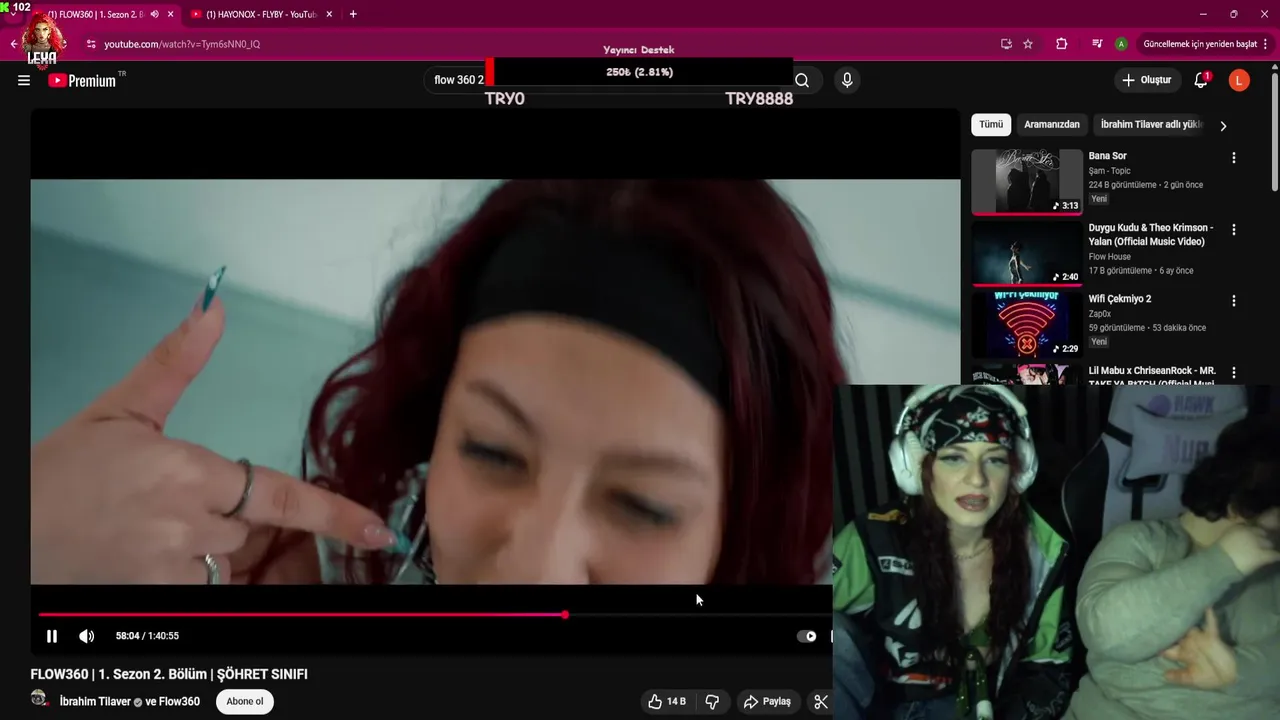This screenshot has height=720, width=1280.
Task: Start voice search with microphone icon
Action: pyautogui.click(x=847, y=80)
